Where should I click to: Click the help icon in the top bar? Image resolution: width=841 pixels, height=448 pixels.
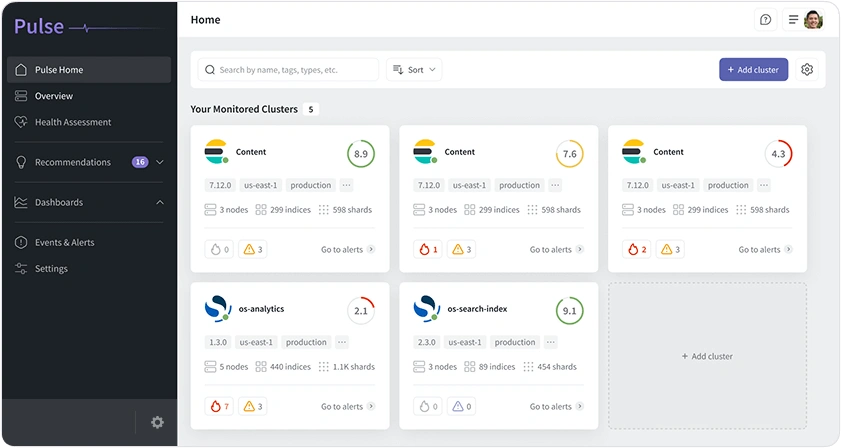click(x=765, y=20)
